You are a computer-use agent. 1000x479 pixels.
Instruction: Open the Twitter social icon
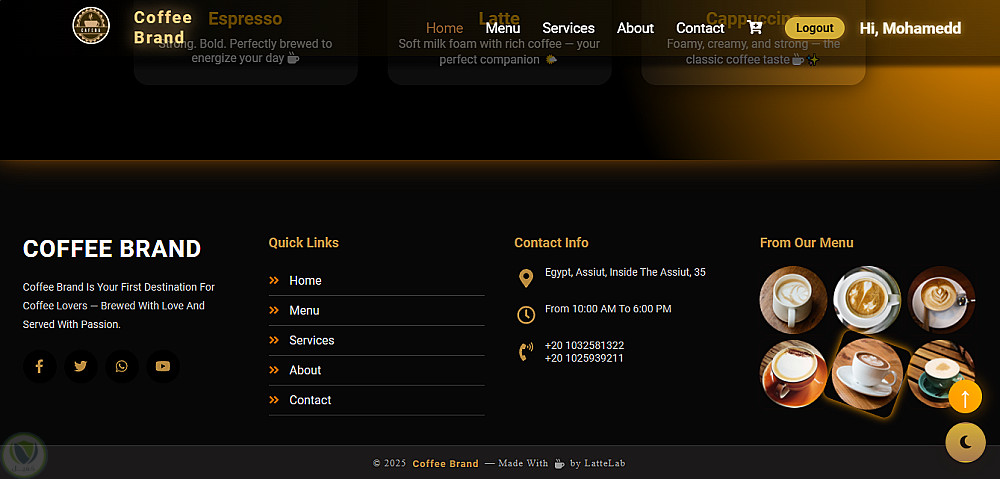pos(80,366)
